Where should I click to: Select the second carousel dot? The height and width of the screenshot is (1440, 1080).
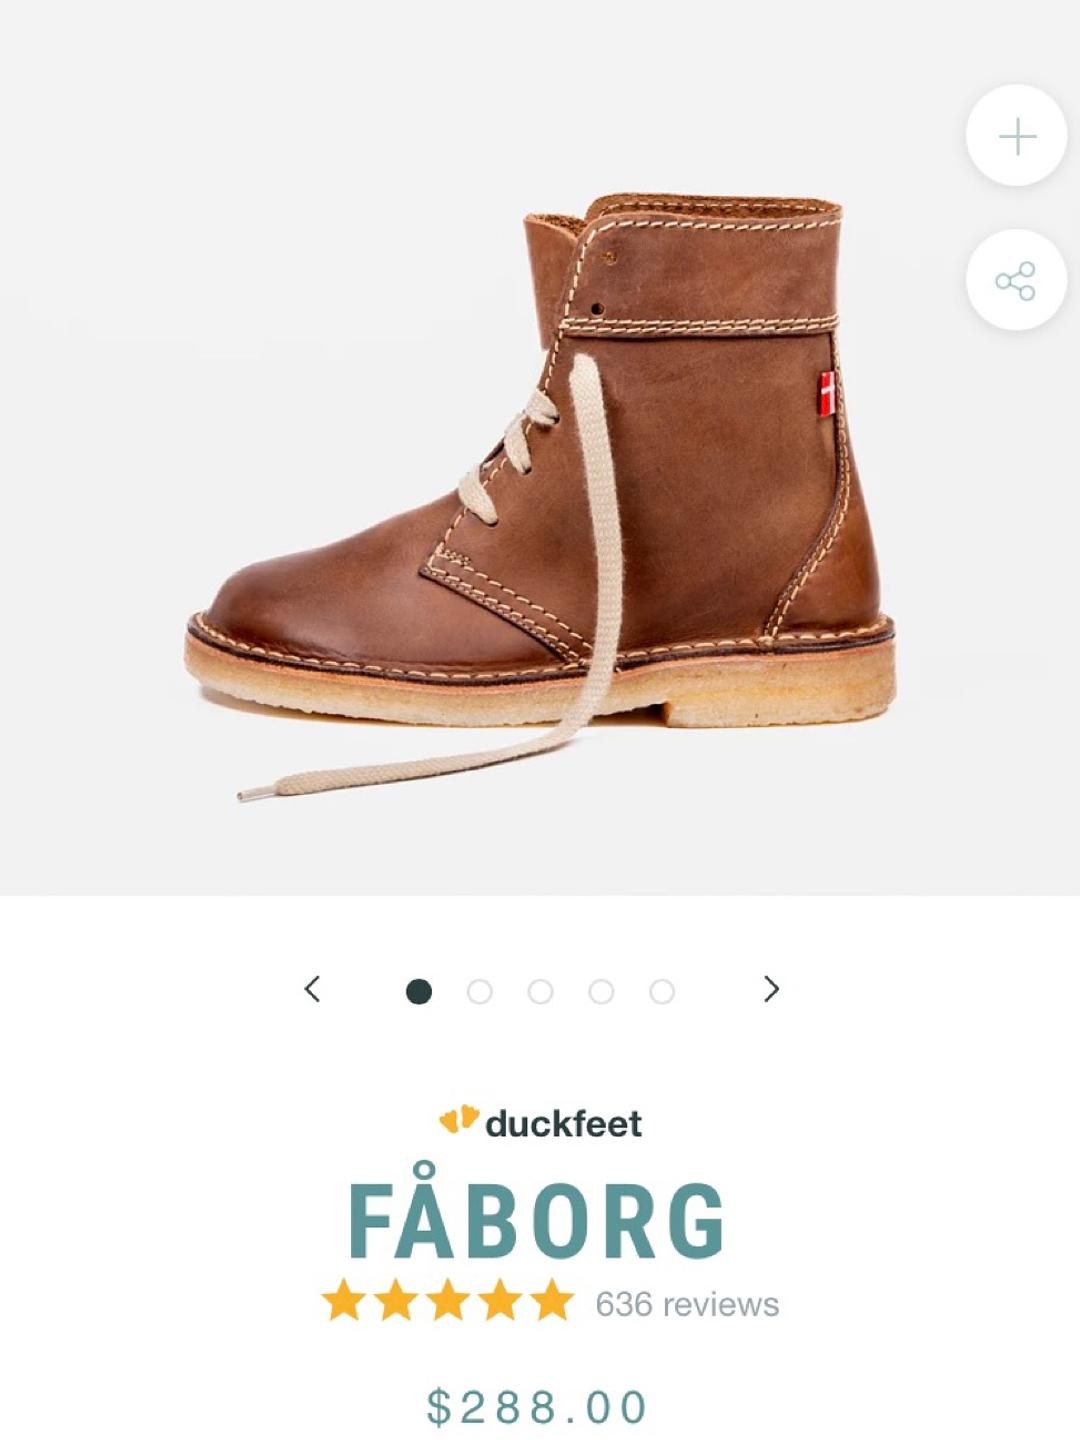click(480, 991)
